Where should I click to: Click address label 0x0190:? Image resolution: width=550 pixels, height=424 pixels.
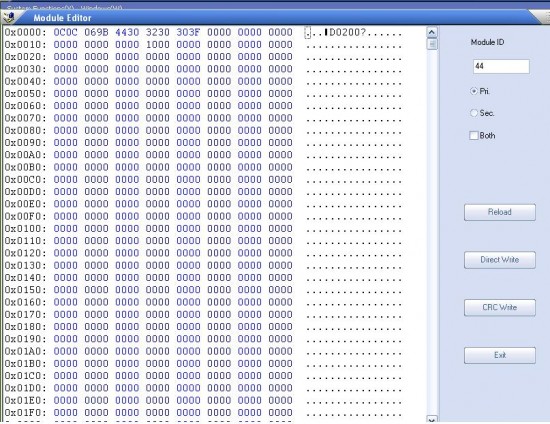pyautogui.click(x=26, y=339)
